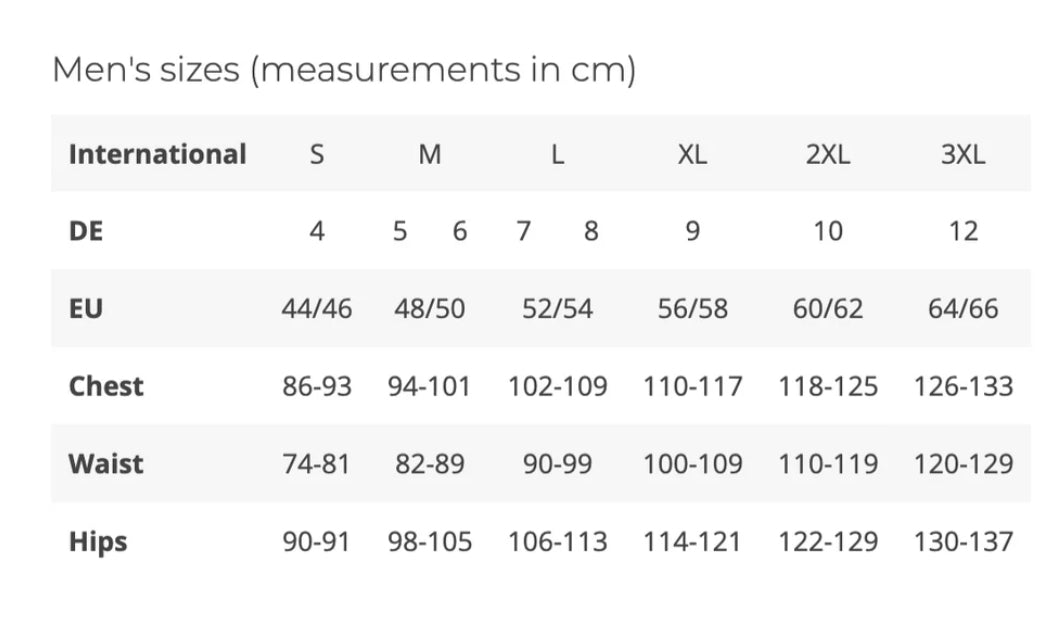Select chest measurement 126-133

coord(963,386)
